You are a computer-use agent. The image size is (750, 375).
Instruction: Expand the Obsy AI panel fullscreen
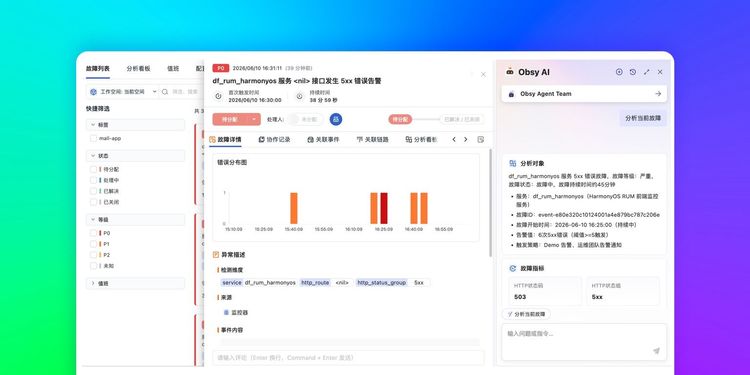tap(647, 72)
